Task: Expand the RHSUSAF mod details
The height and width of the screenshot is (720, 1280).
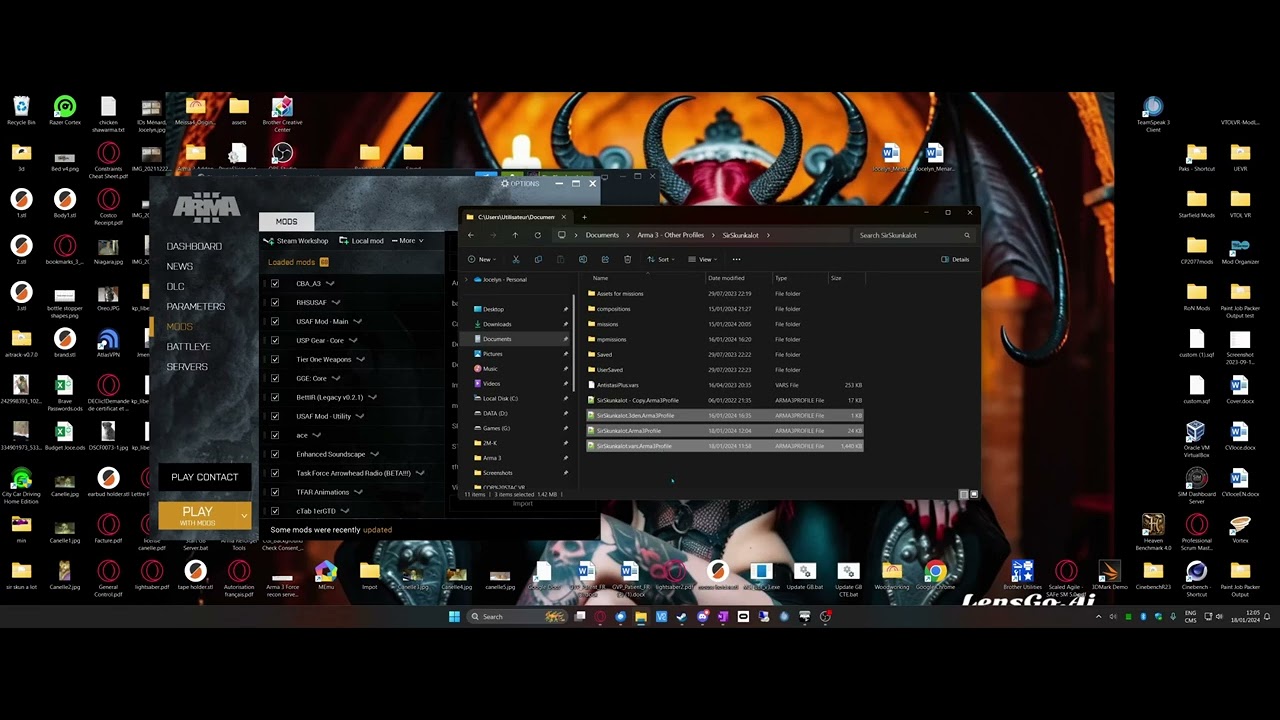Action: [336, 303]
